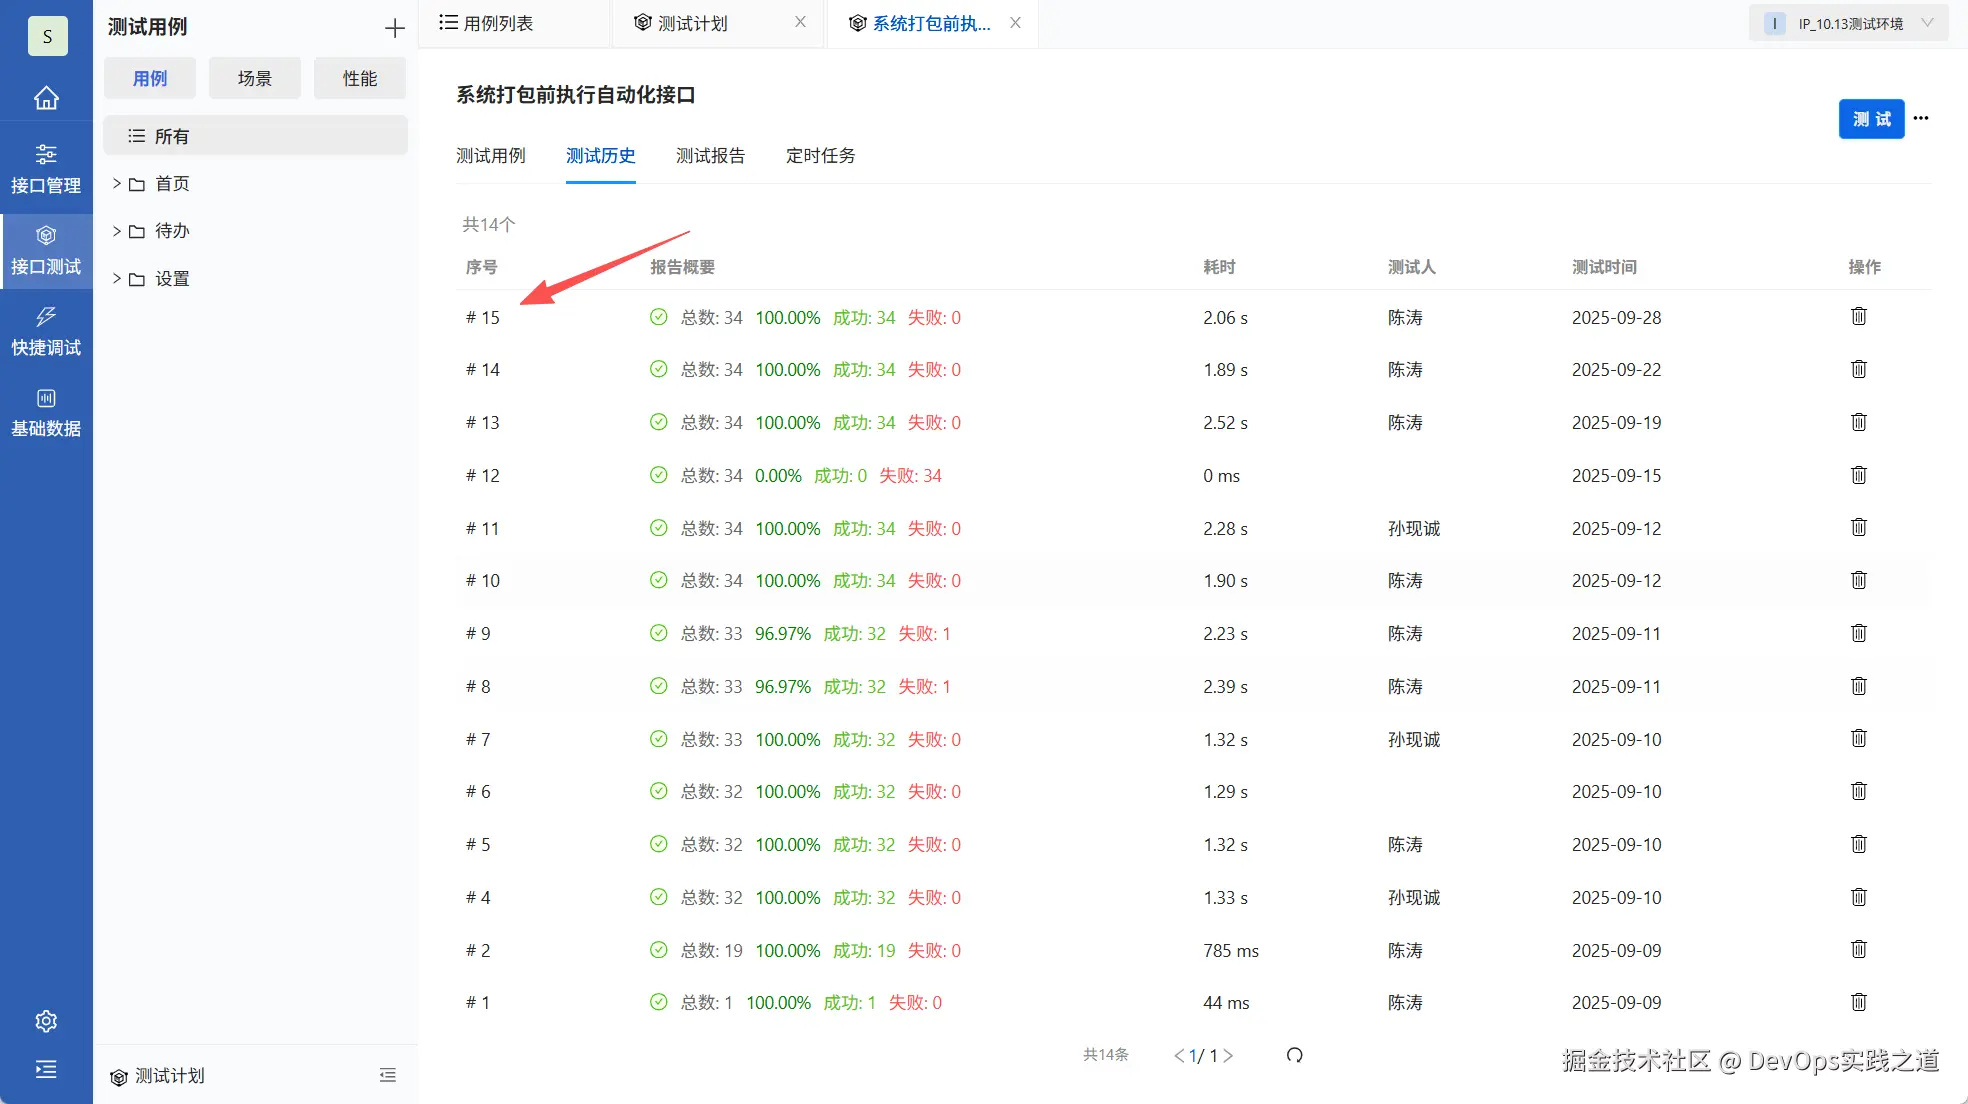This screenshot has height=1104, width=1968.
Task: Open 基础数据 in left sidebar
Action: (x=46, y=411)
